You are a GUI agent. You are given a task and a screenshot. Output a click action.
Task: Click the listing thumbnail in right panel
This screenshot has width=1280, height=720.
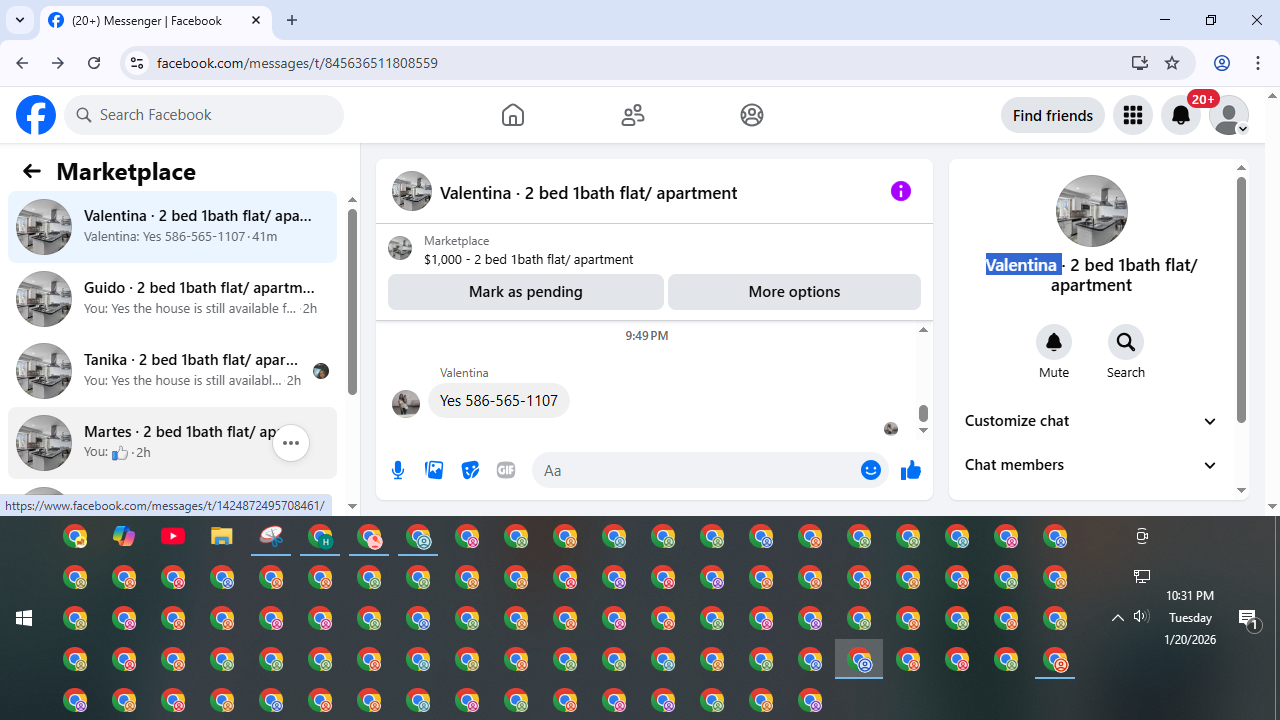click(1092, 211)
